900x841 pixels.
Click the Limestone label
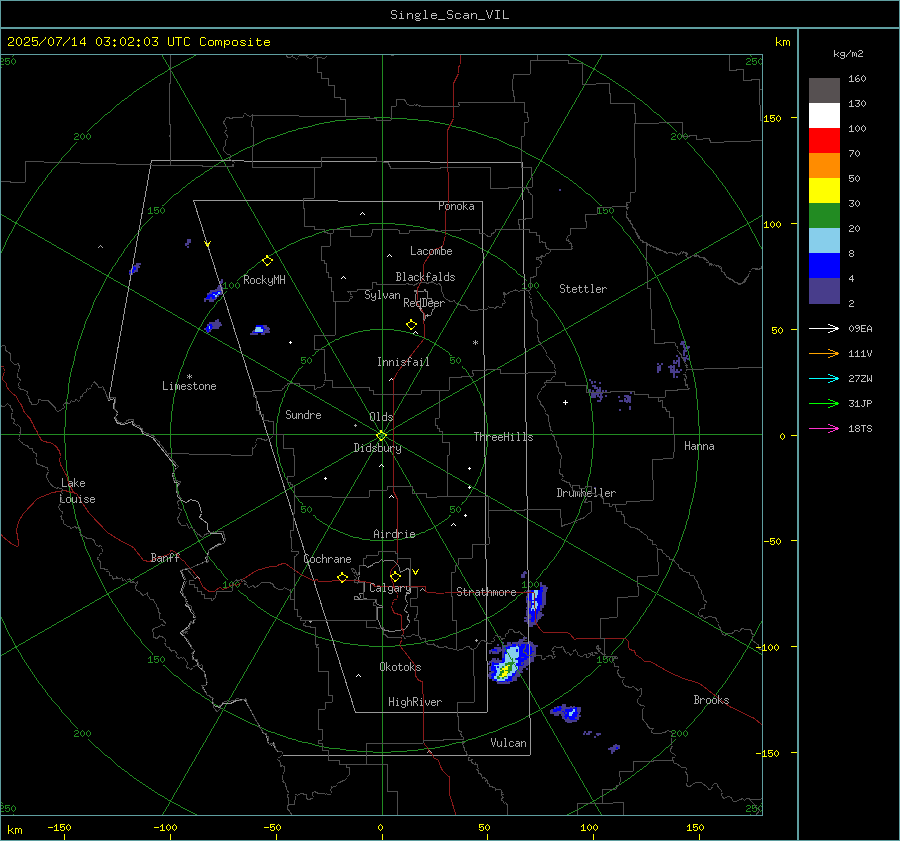coord(189,386)
